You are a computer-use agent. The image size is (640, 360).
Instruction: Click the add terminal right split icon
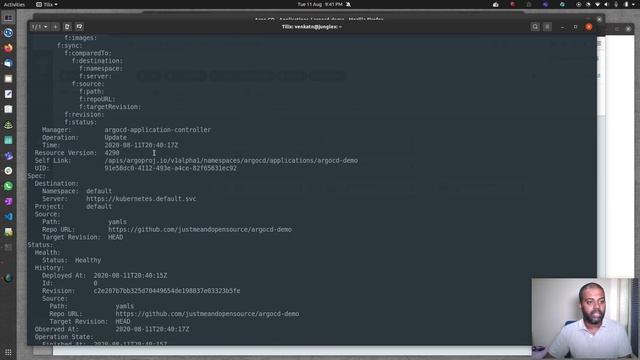(x=67, y=27)
